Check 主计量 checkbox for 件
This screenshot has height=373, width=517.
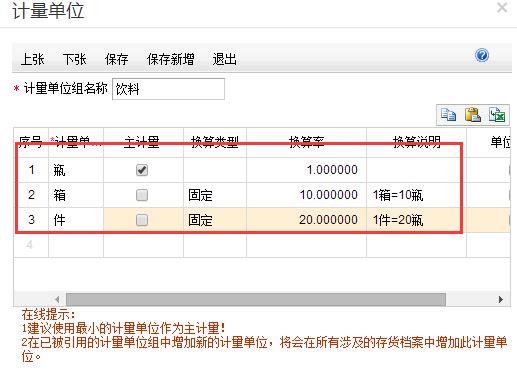click(142, 220)
